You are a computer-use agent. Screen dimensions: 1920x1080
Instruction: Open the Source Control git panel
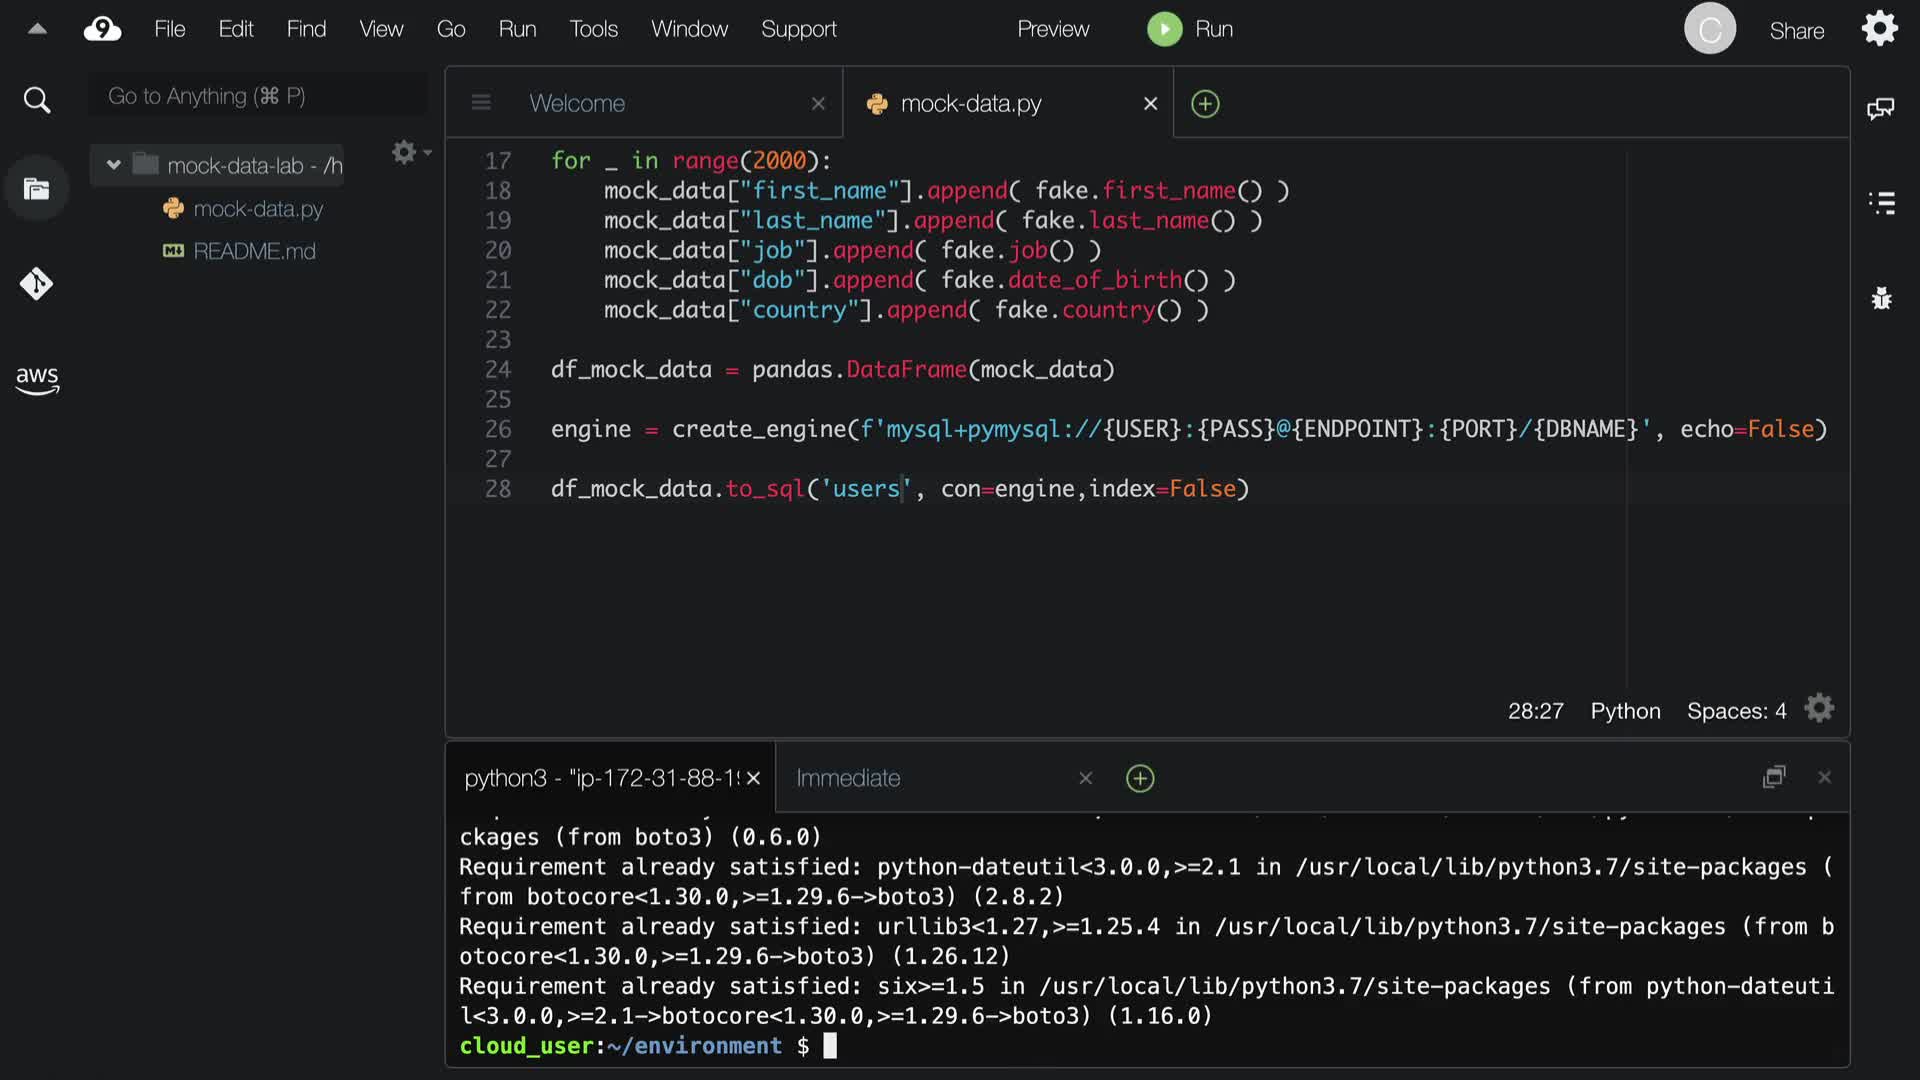(37, 284)
